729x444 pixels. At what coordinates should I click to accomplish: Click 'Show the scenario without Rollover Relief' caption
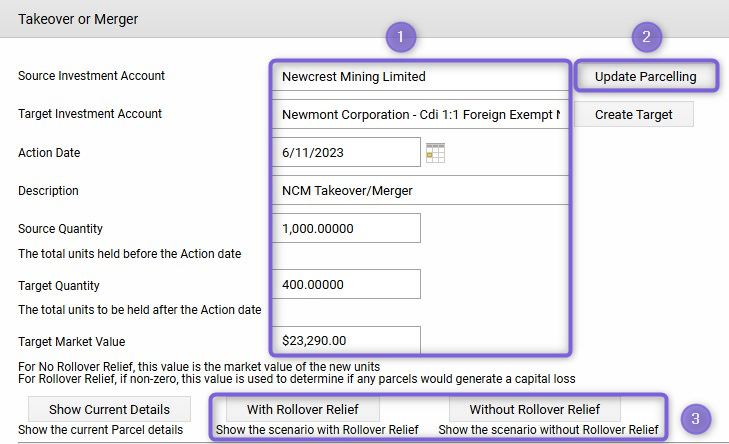(549, 430)
